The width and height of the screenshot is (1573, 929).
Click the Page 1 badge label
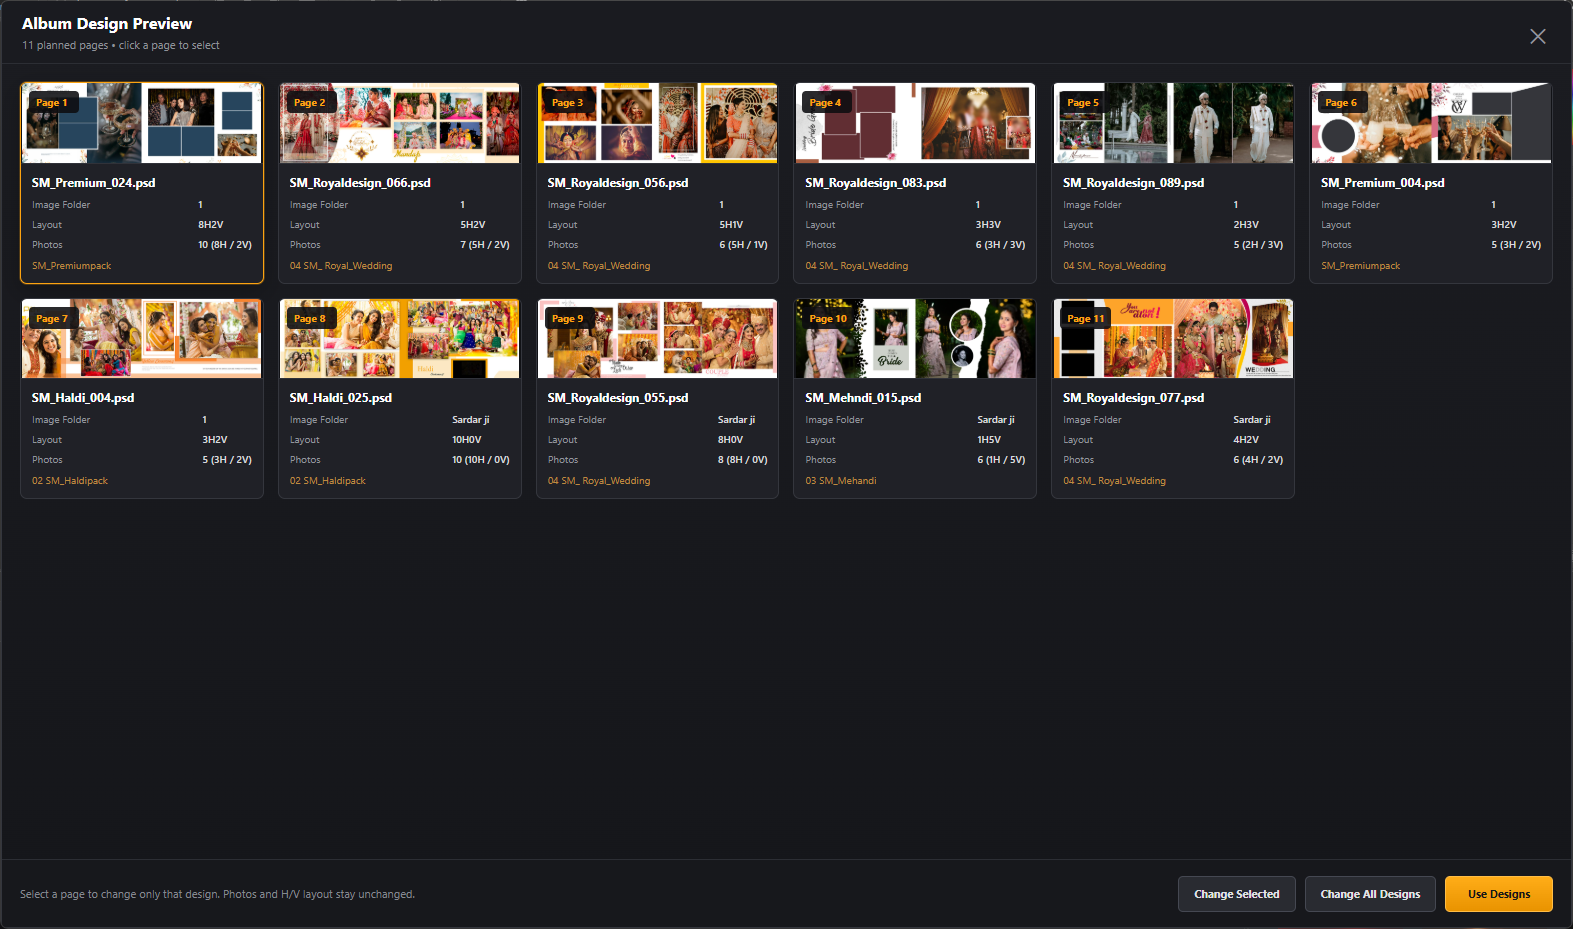coord(52,103)
